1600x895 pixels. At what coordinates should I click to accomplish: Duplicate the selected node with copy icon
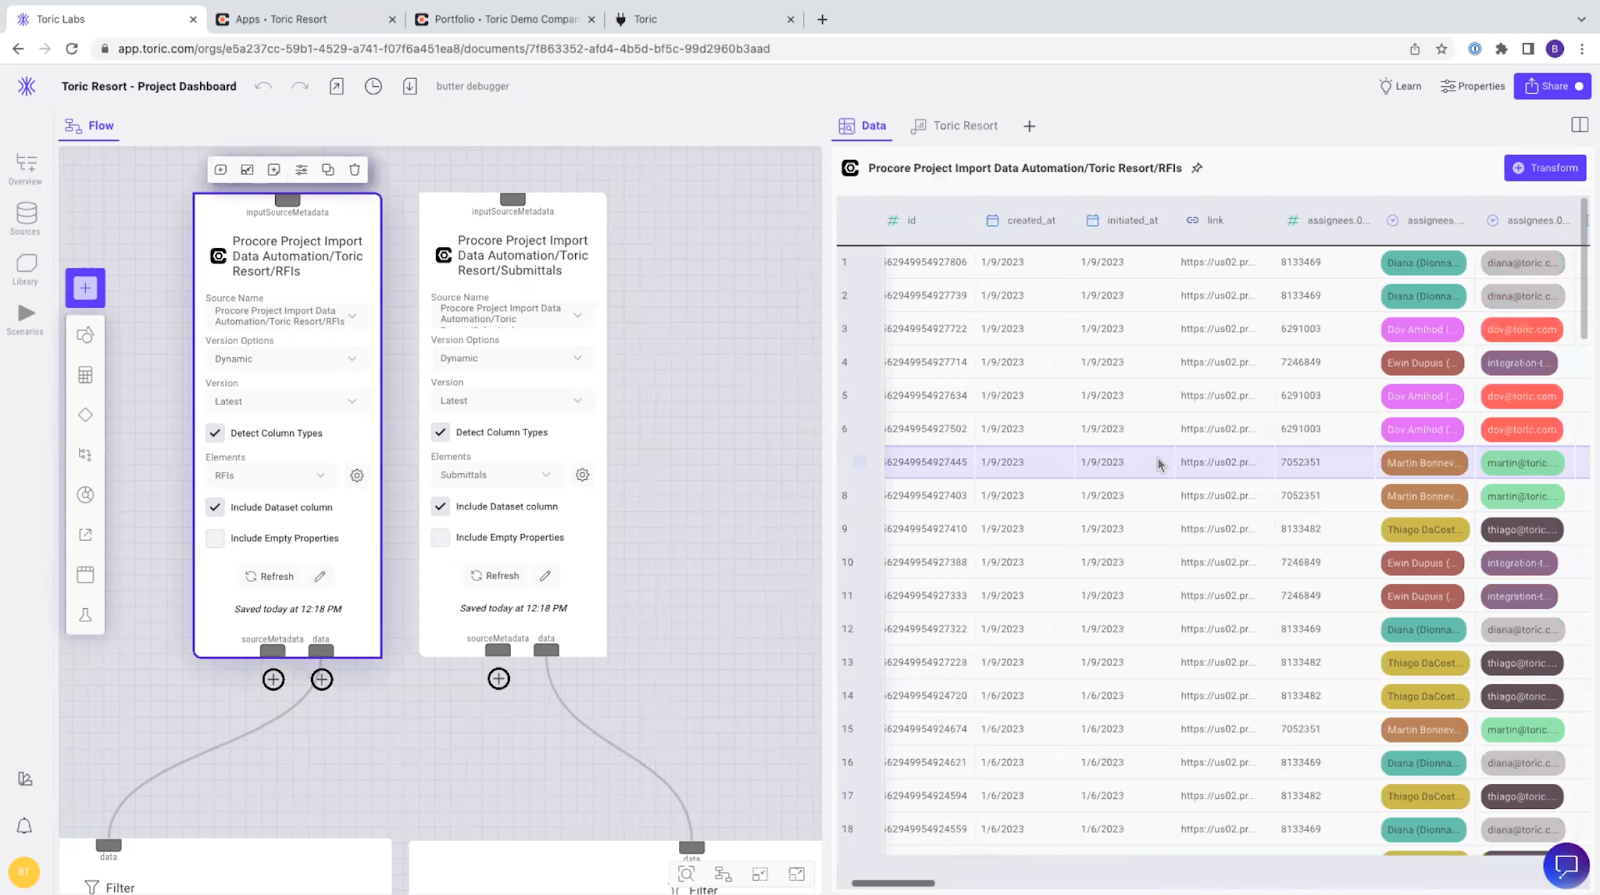coord(328,170)
